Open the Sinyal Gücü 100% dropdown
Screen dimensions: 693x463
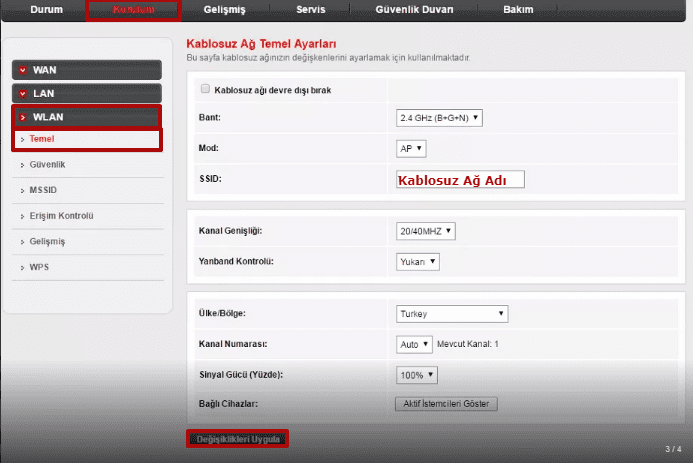point(417,375)
